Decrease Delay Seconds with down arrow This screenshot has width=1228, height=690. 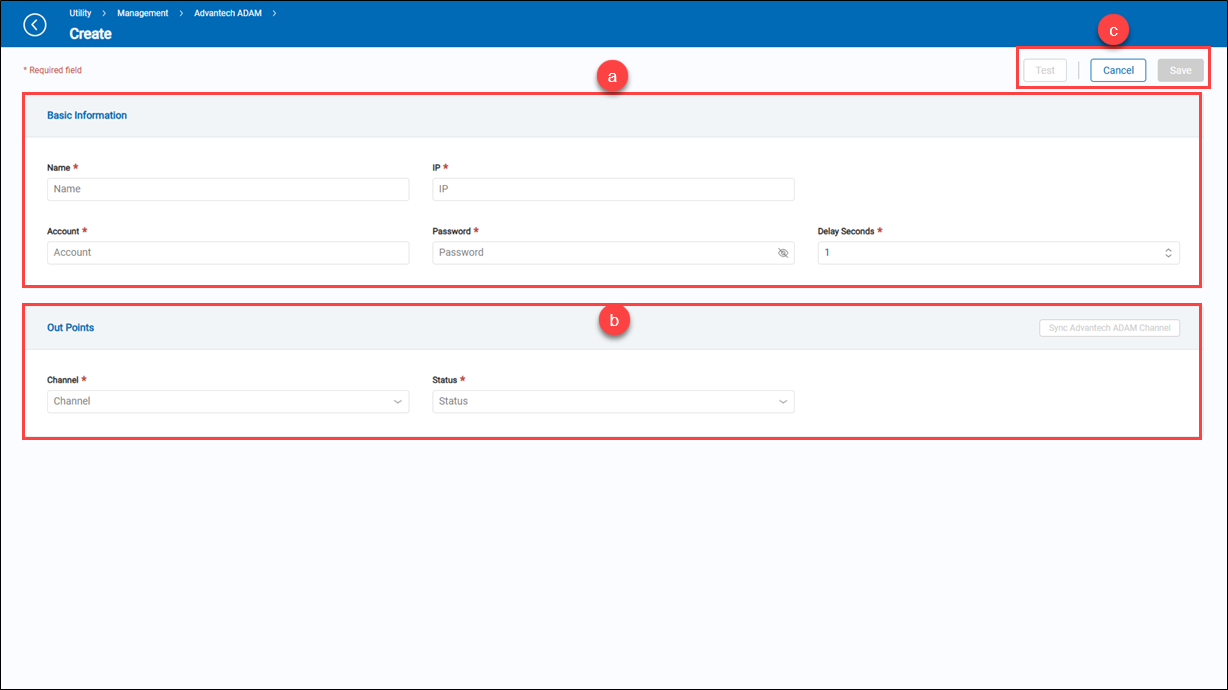[x=1168, y=256]
